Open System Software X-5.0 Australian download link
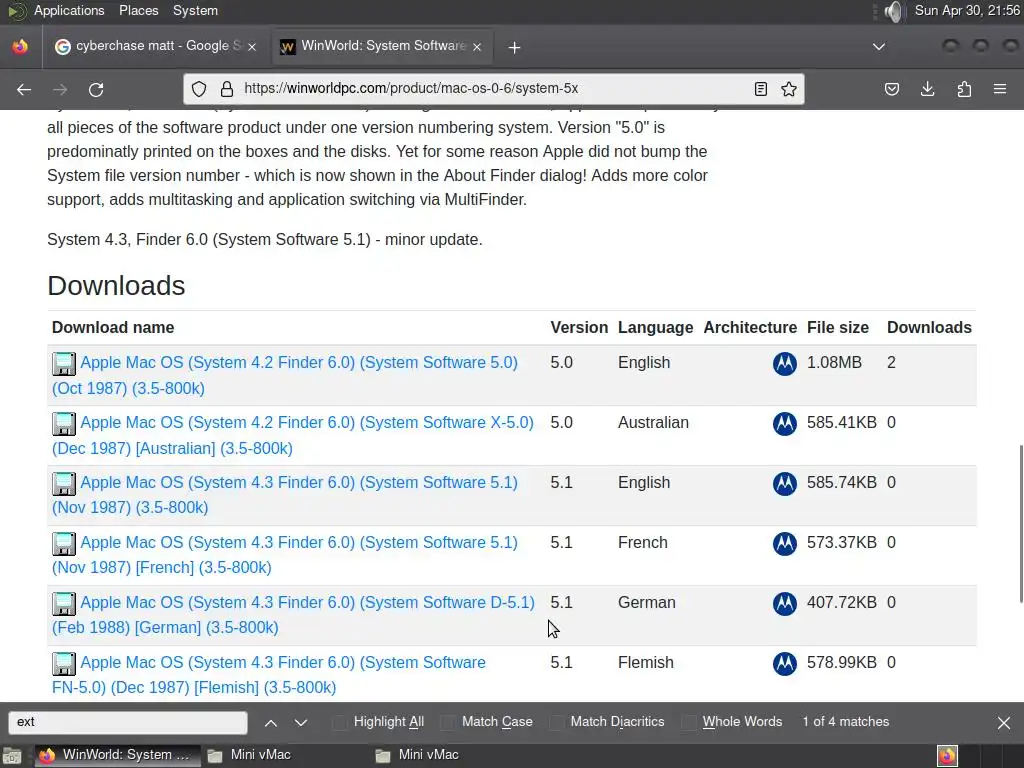This screenshot has height=768, width=1024. (x=293, y=436)
